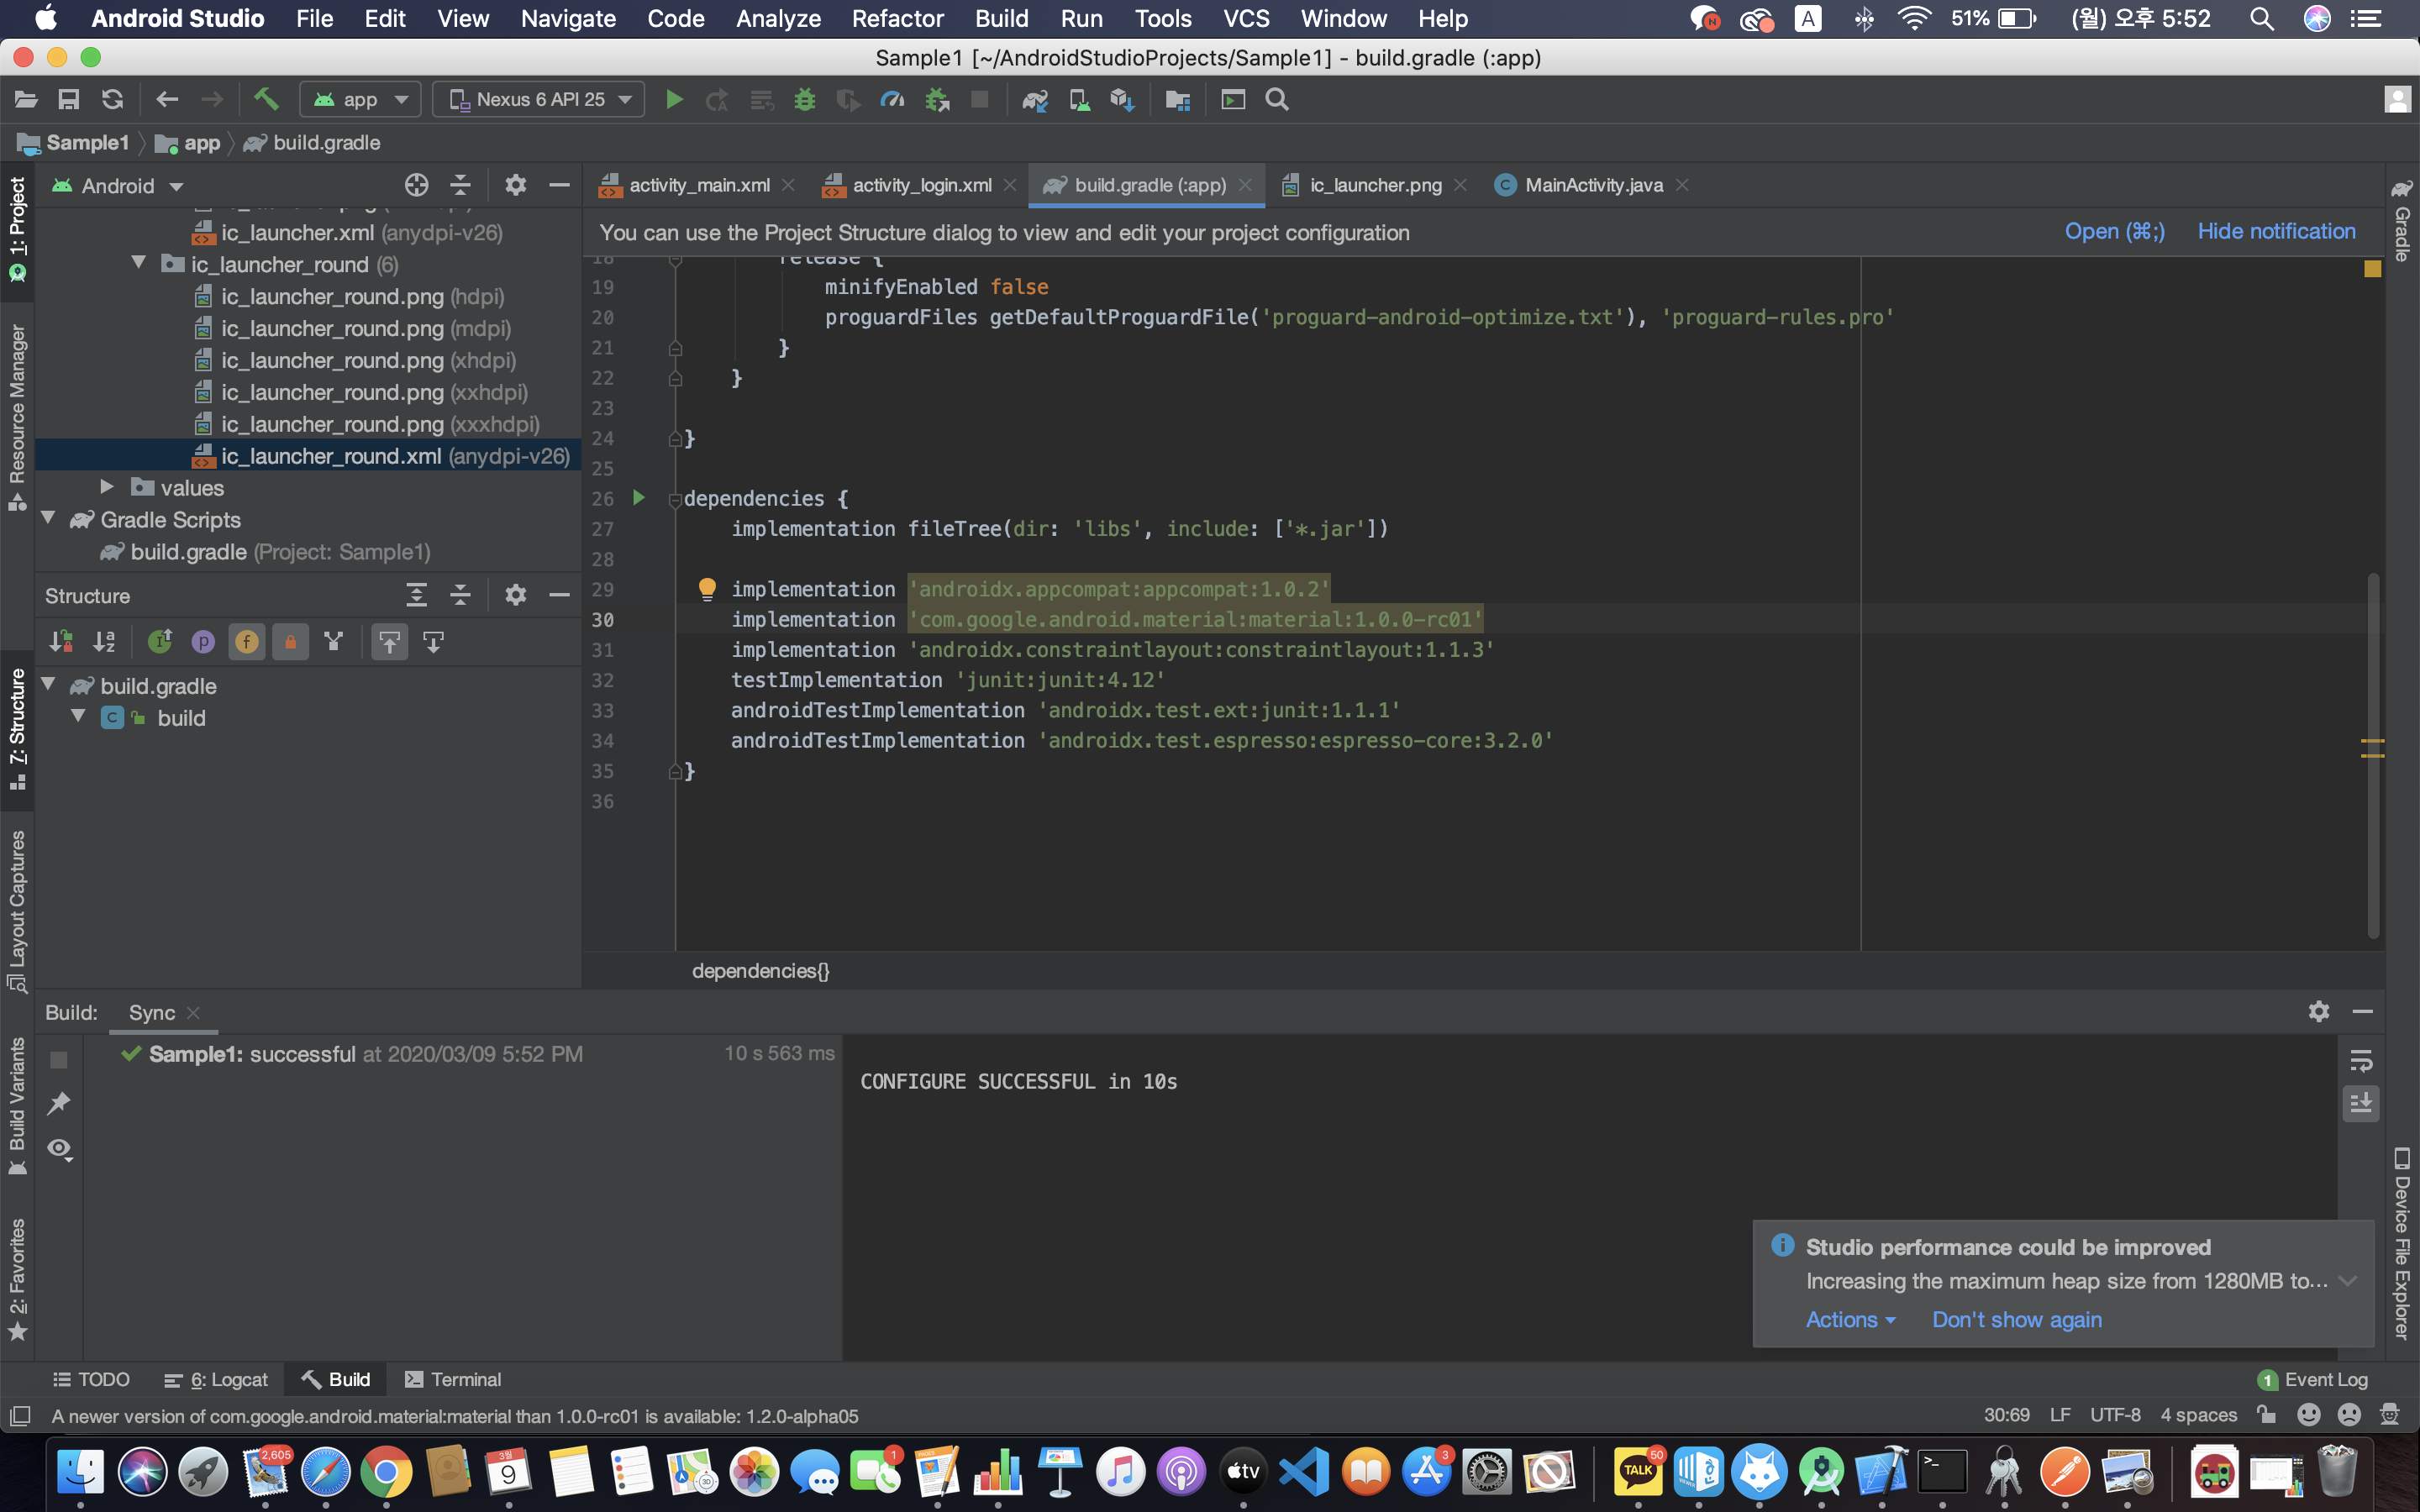Viewport: 2420px width, 1512px height.
Task: Open the app run configuration dropdown
Action: 361,99
